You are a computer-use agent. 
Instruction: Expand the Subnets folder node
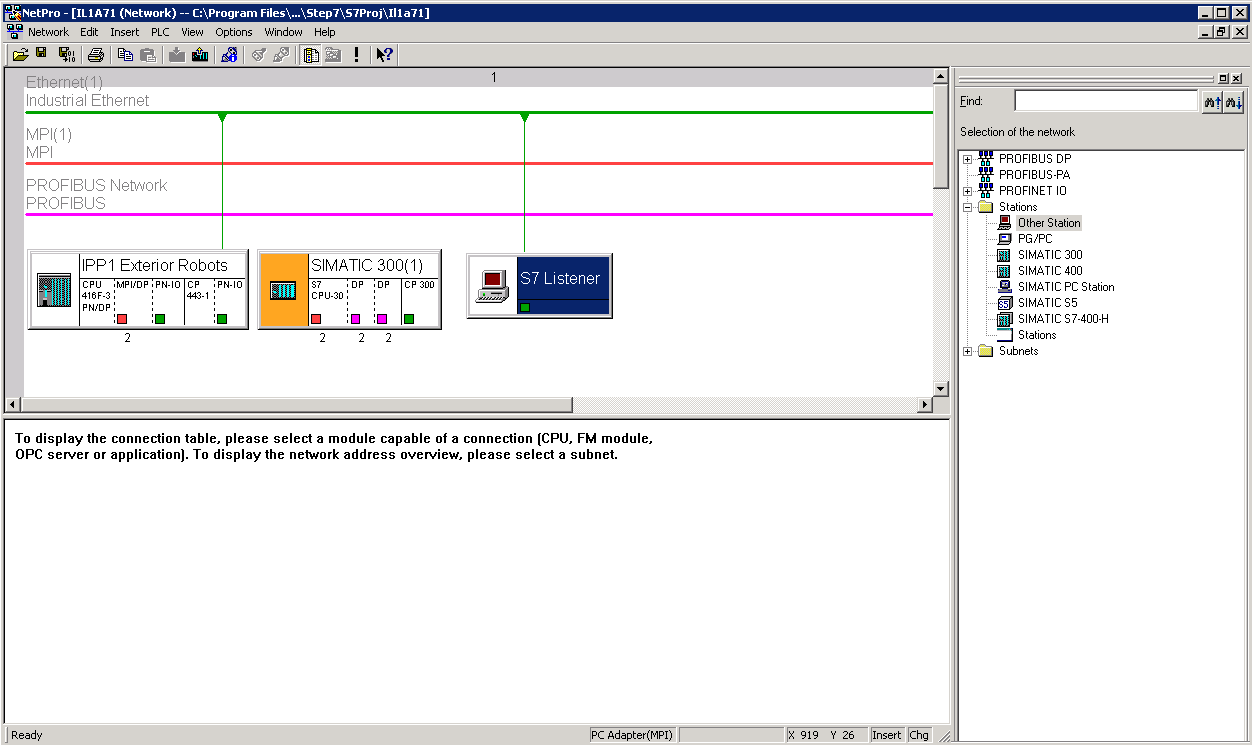pyautogui.click(x=967, y=351)
